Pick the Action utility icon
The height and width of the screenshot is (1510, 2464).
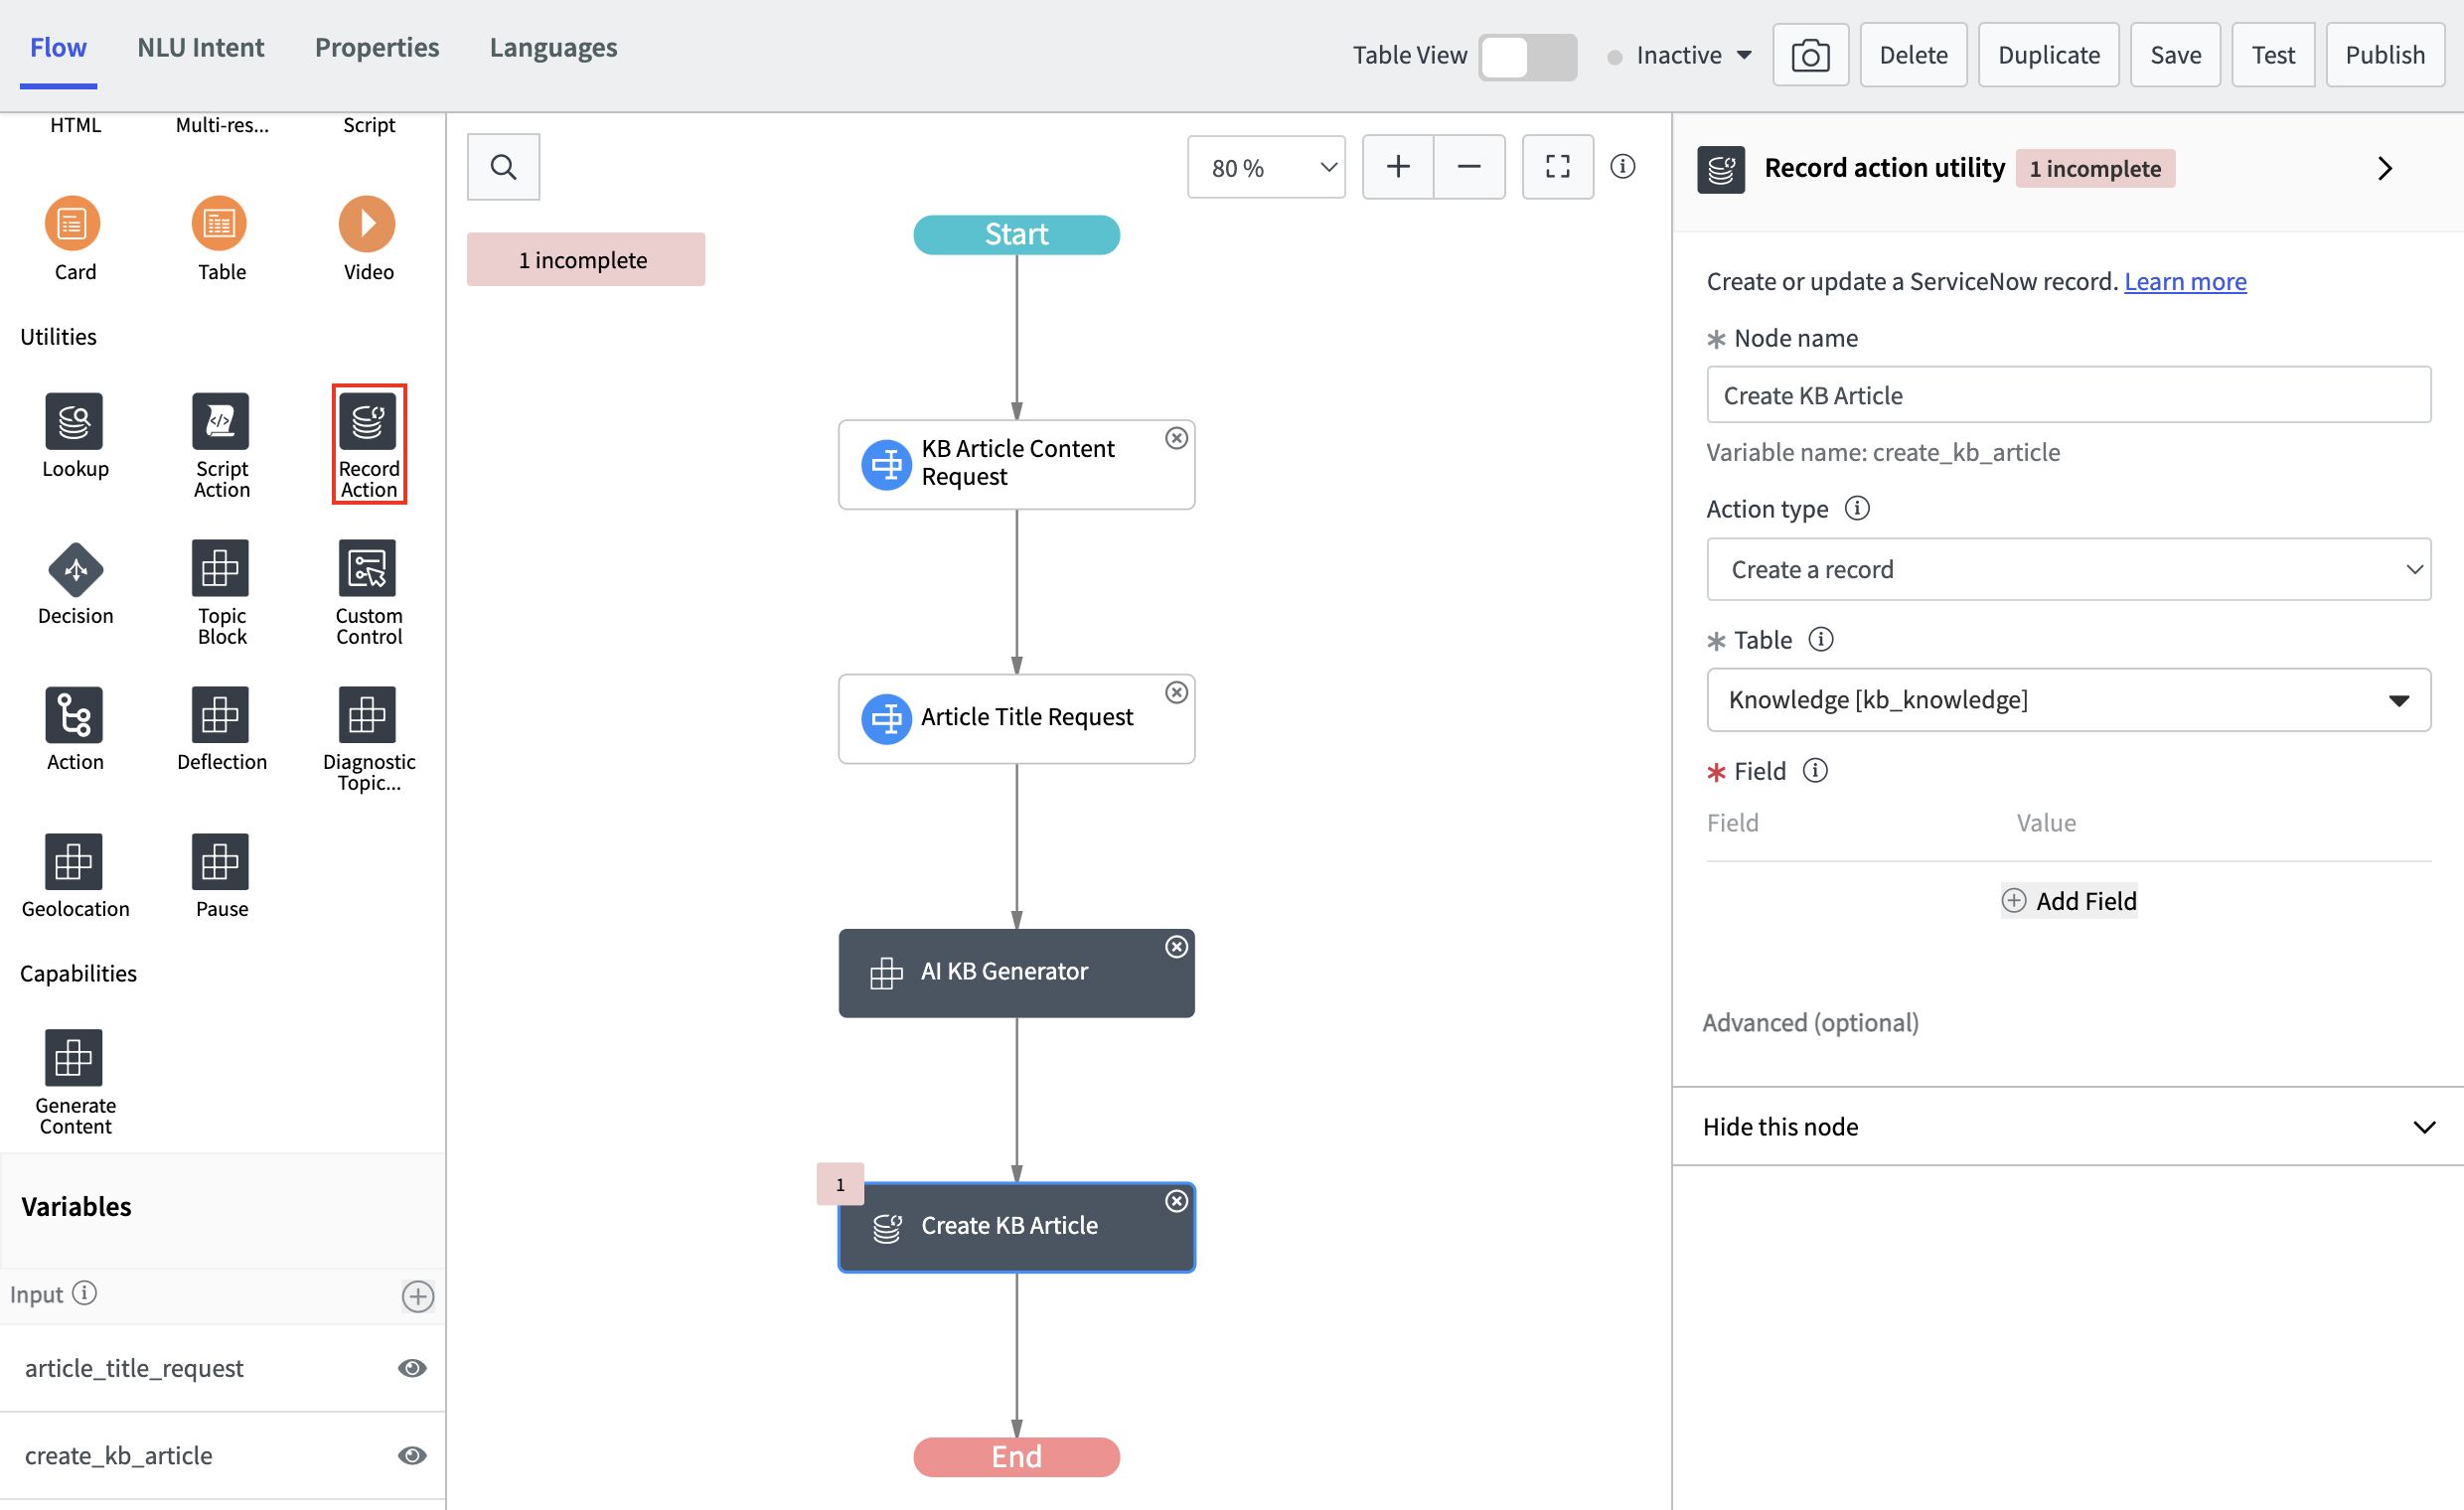74,714
